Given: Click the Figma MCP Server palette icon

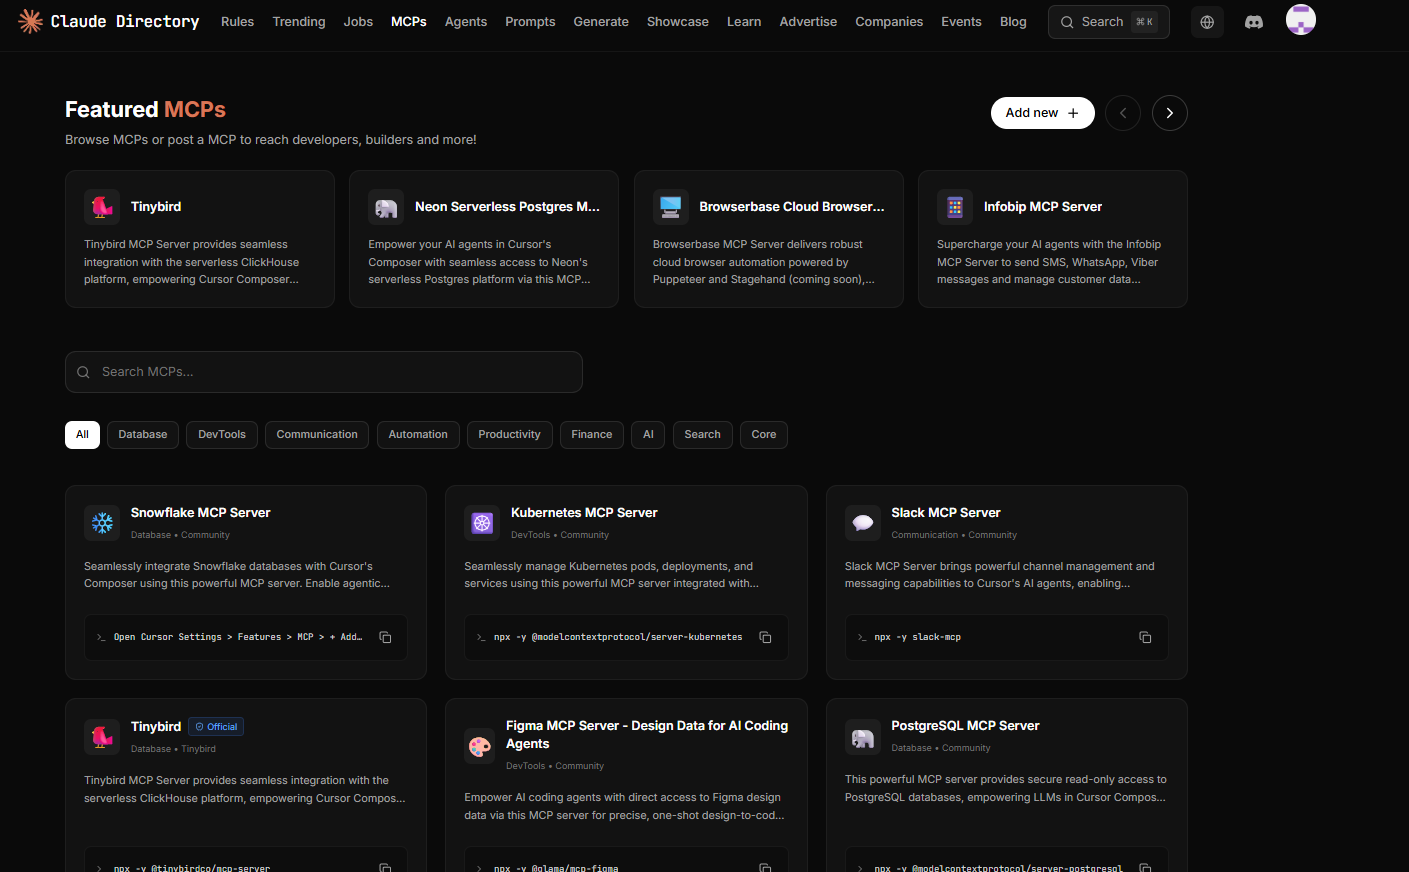Looking at the screenshot, I should pyautogui.click(x=480, y=746).
